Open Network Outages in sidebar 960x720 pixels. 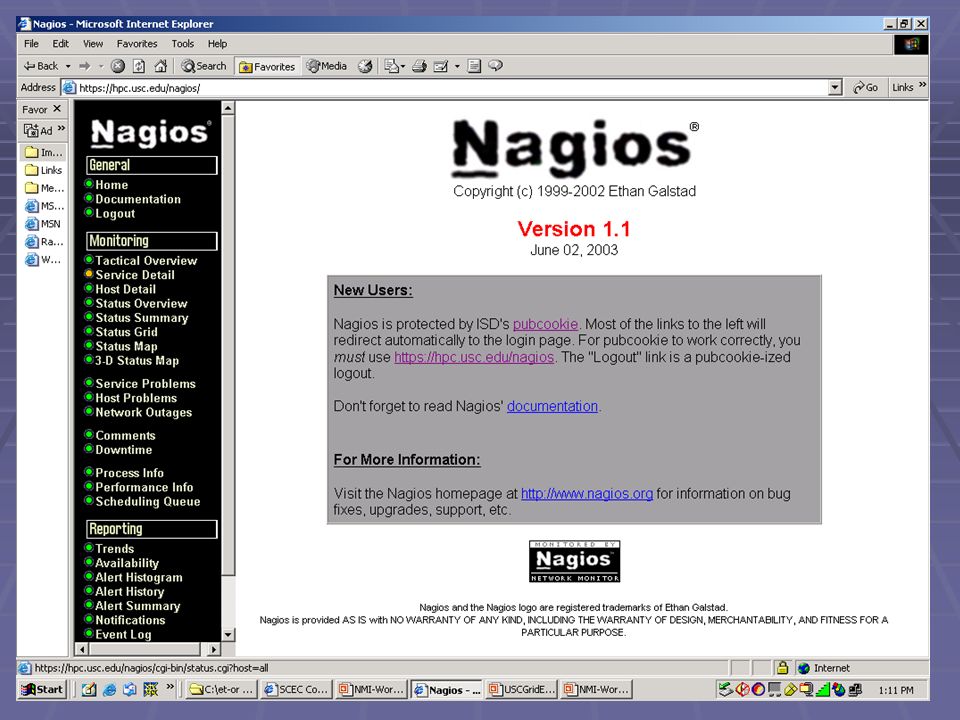pos(143,412)
